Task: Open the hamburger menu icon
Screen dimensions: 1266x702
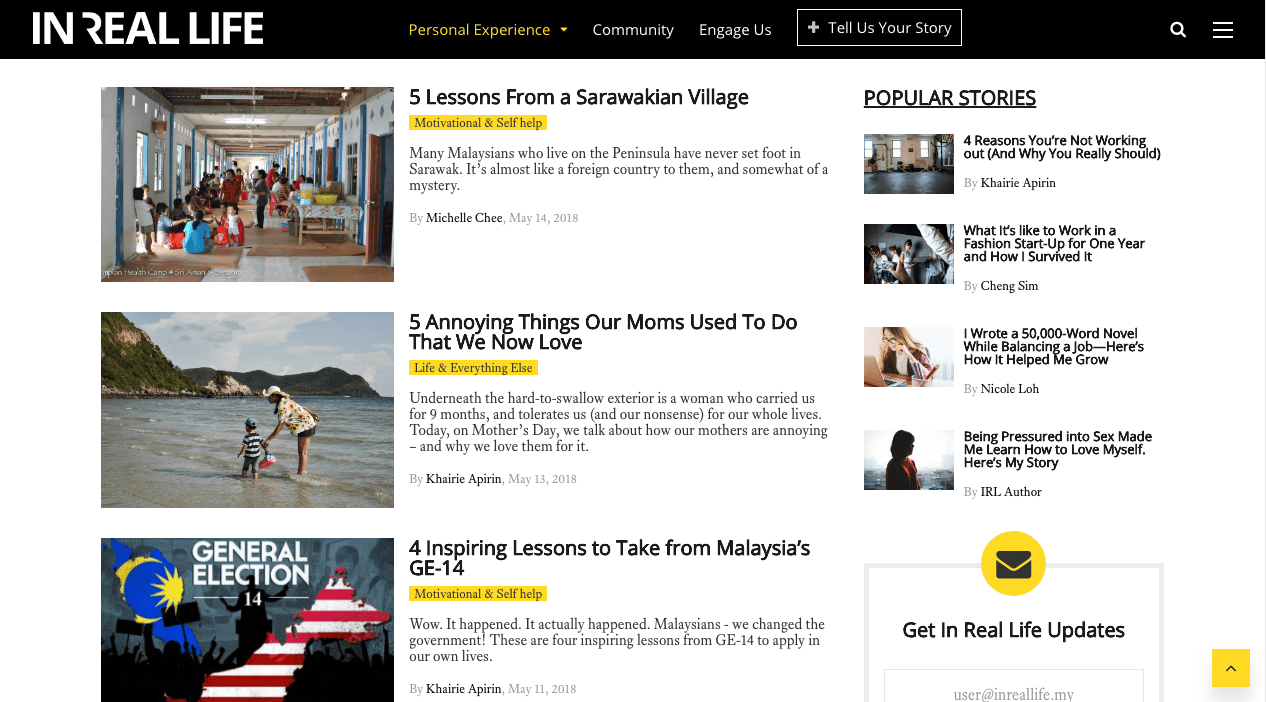Action: pyautogui.click(x=1222, y=30)
